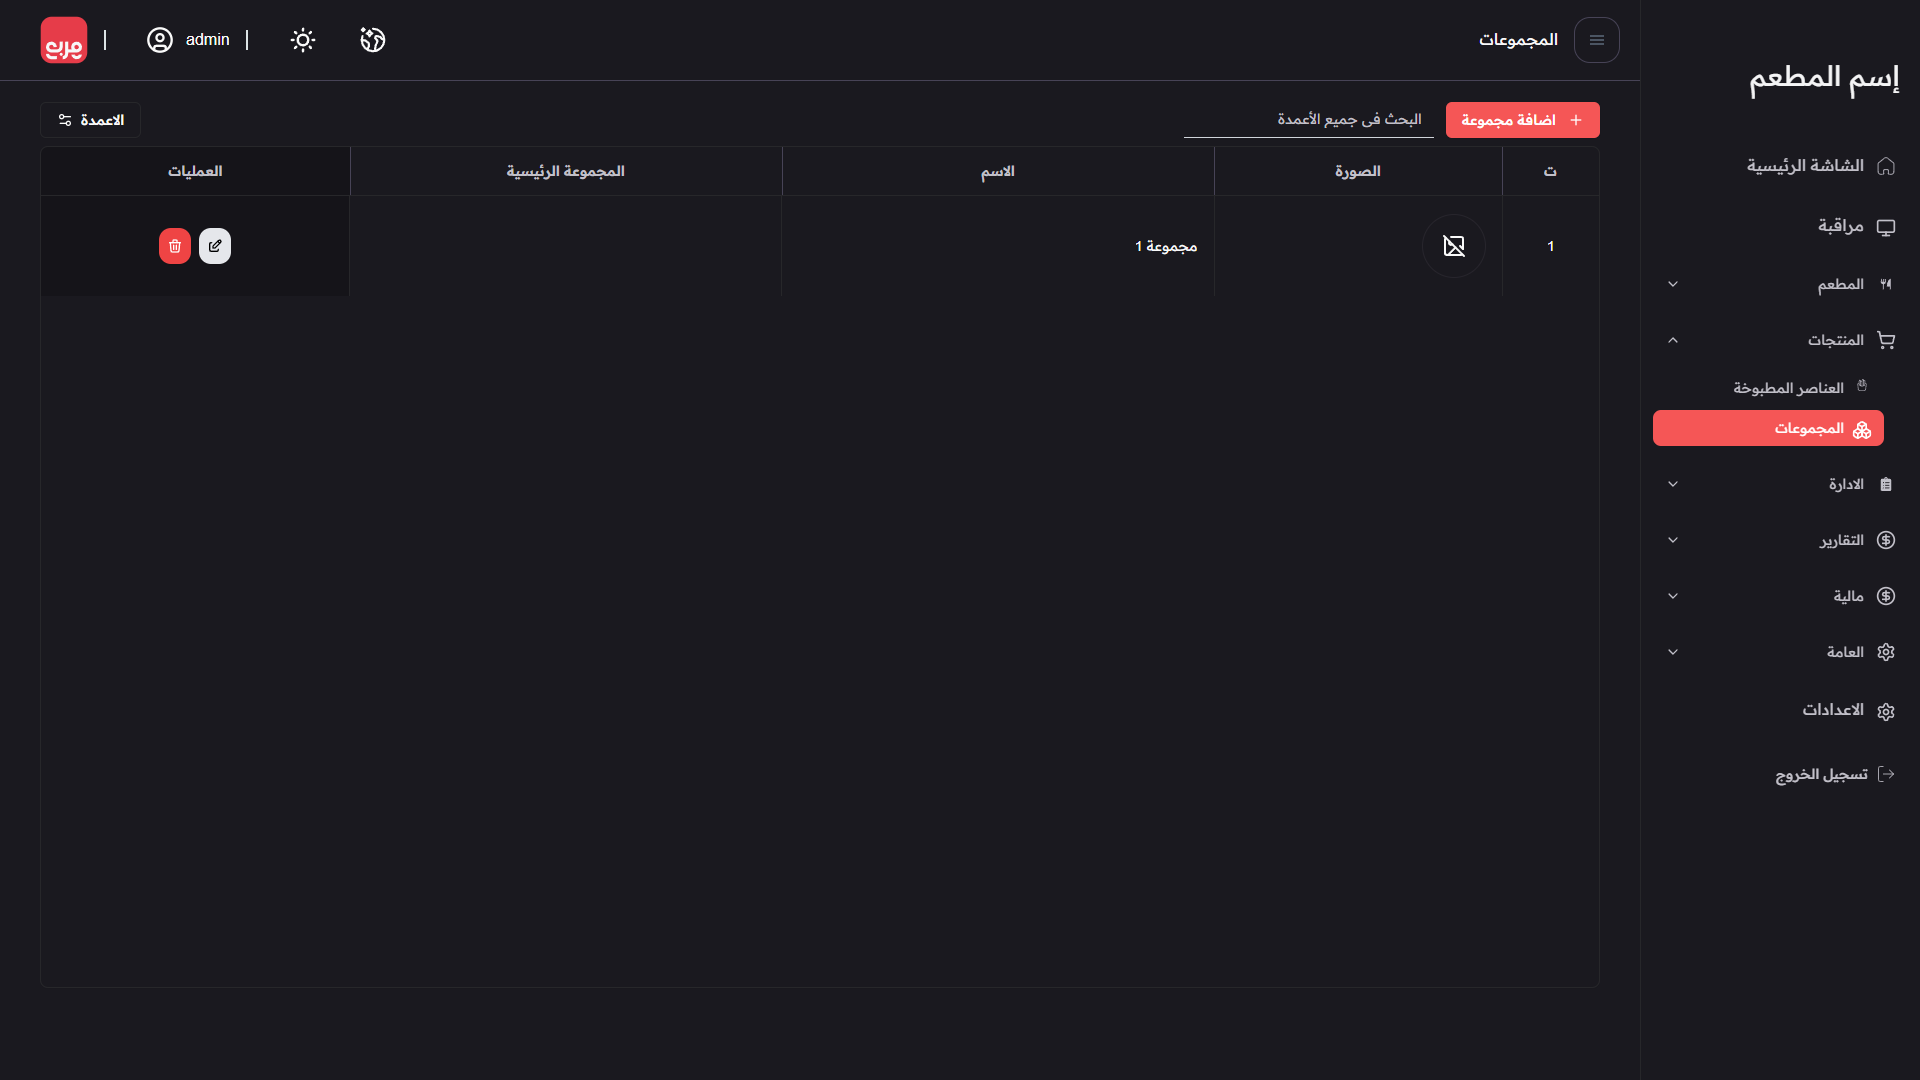This screenshot has height=1080, width=1920.
Task: Click the red app logo
Action: (64, 40)
